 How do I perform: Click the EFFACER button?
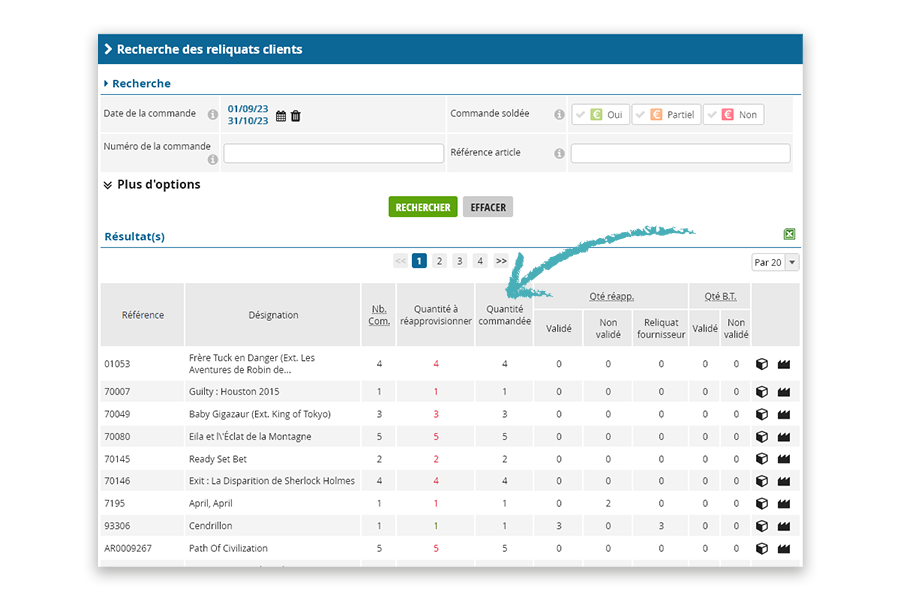click(x=488, y=207)
